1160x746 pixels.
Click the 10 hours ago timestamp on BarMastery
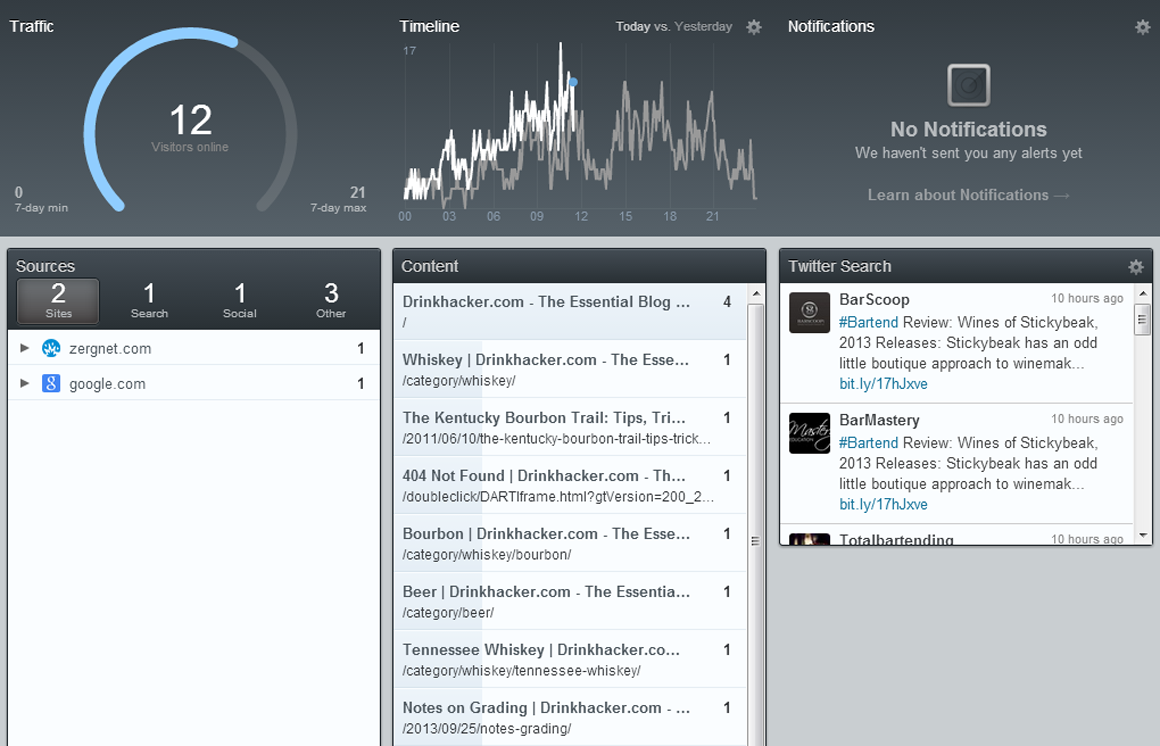pyautogui.click(x=1087, y=419)
